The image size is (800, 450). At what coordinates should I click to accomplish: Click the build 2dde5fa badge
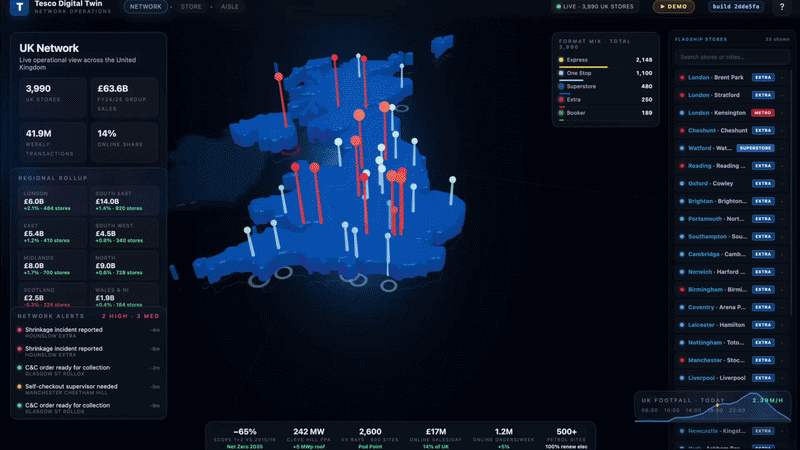click(x=736, y=7)
